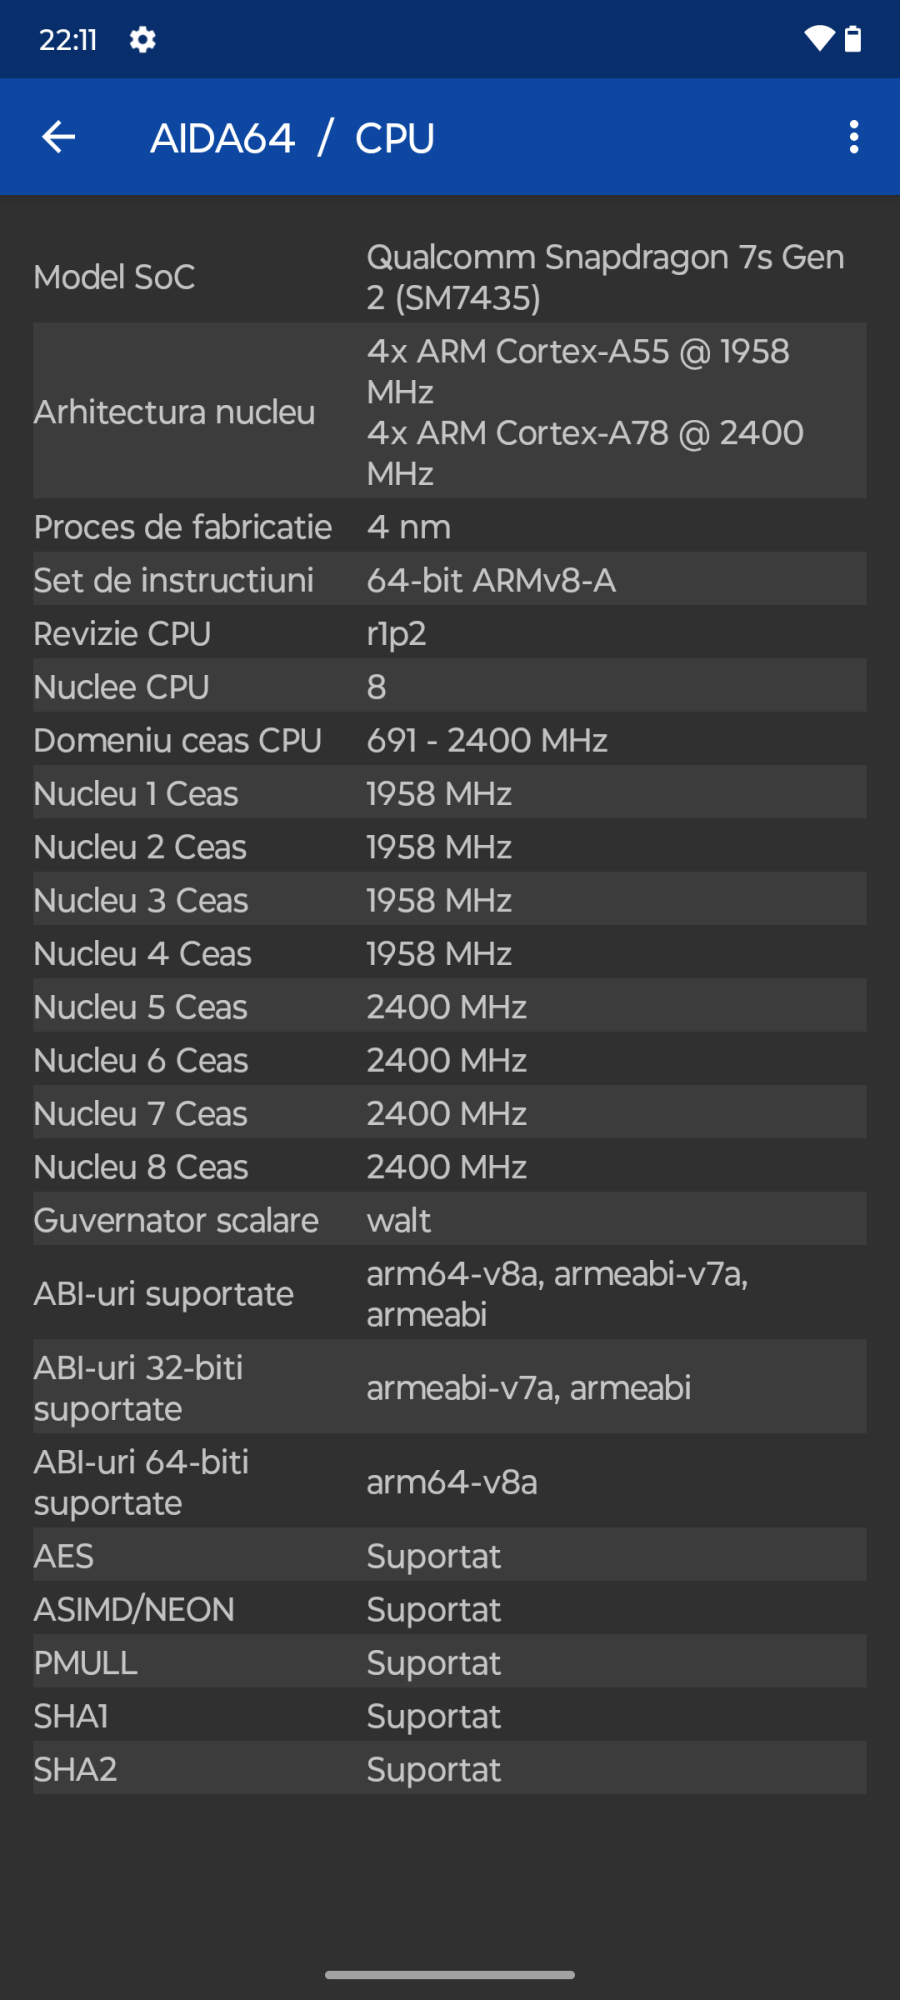Tap the back arrow in toolbar

[59, 137]
